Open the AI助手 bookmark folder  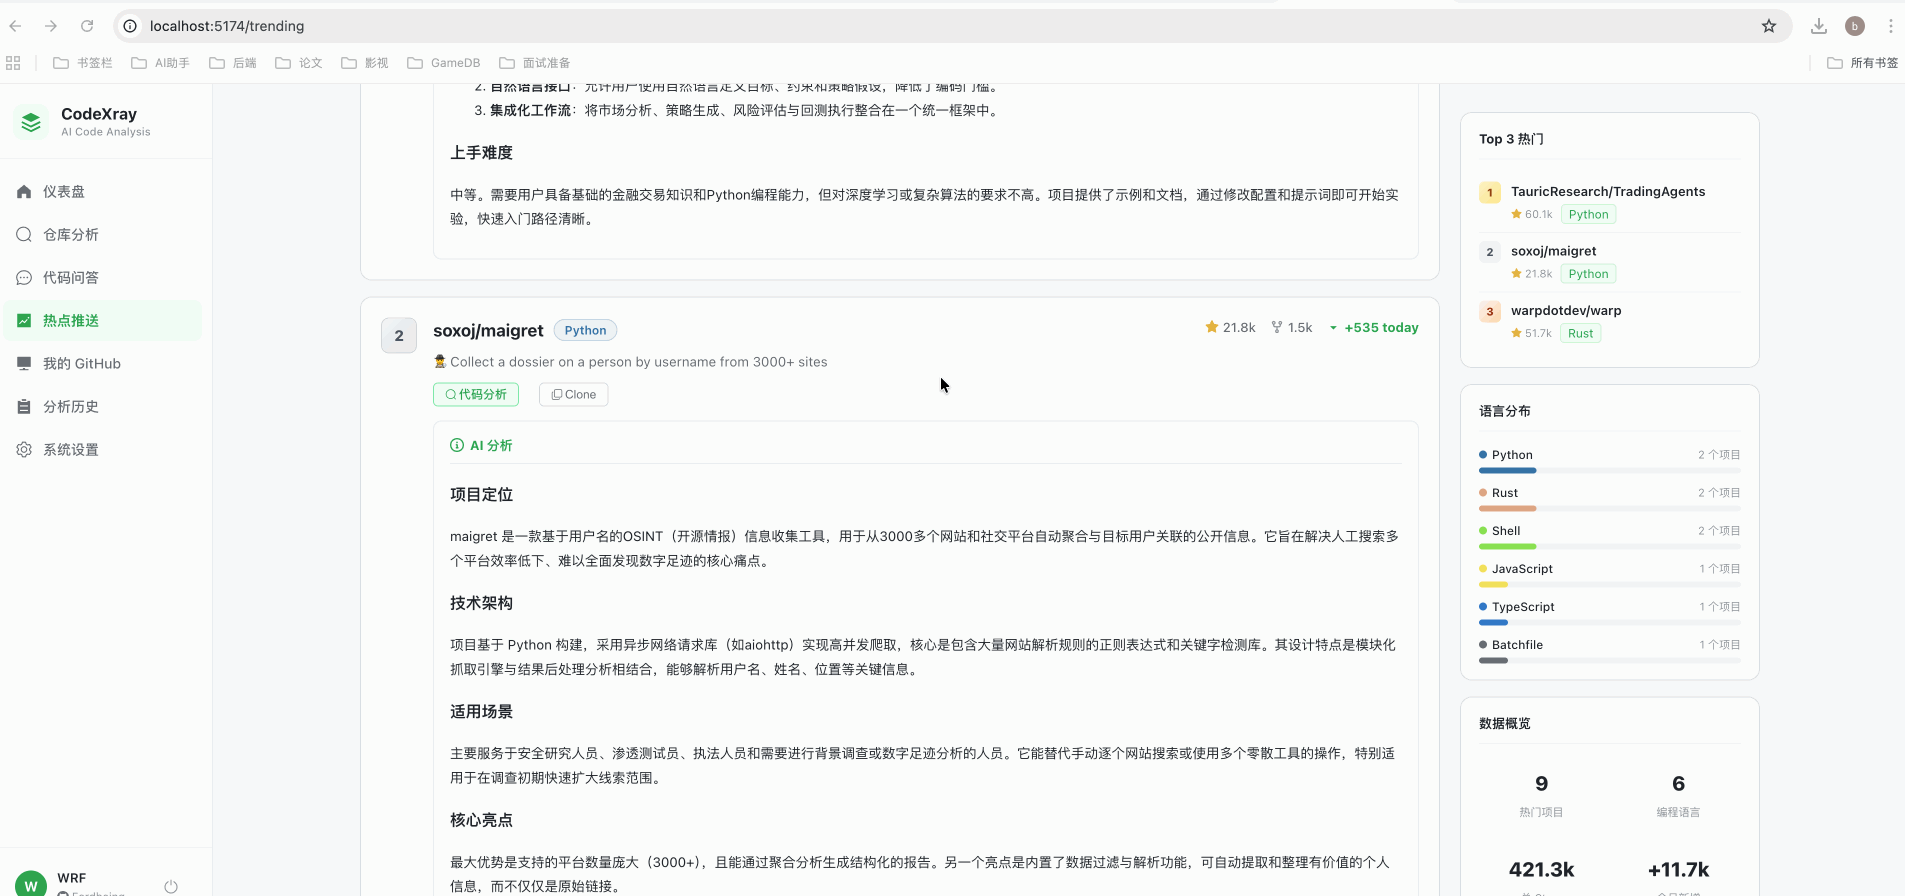pyautogui.click(x=160, y=63)
